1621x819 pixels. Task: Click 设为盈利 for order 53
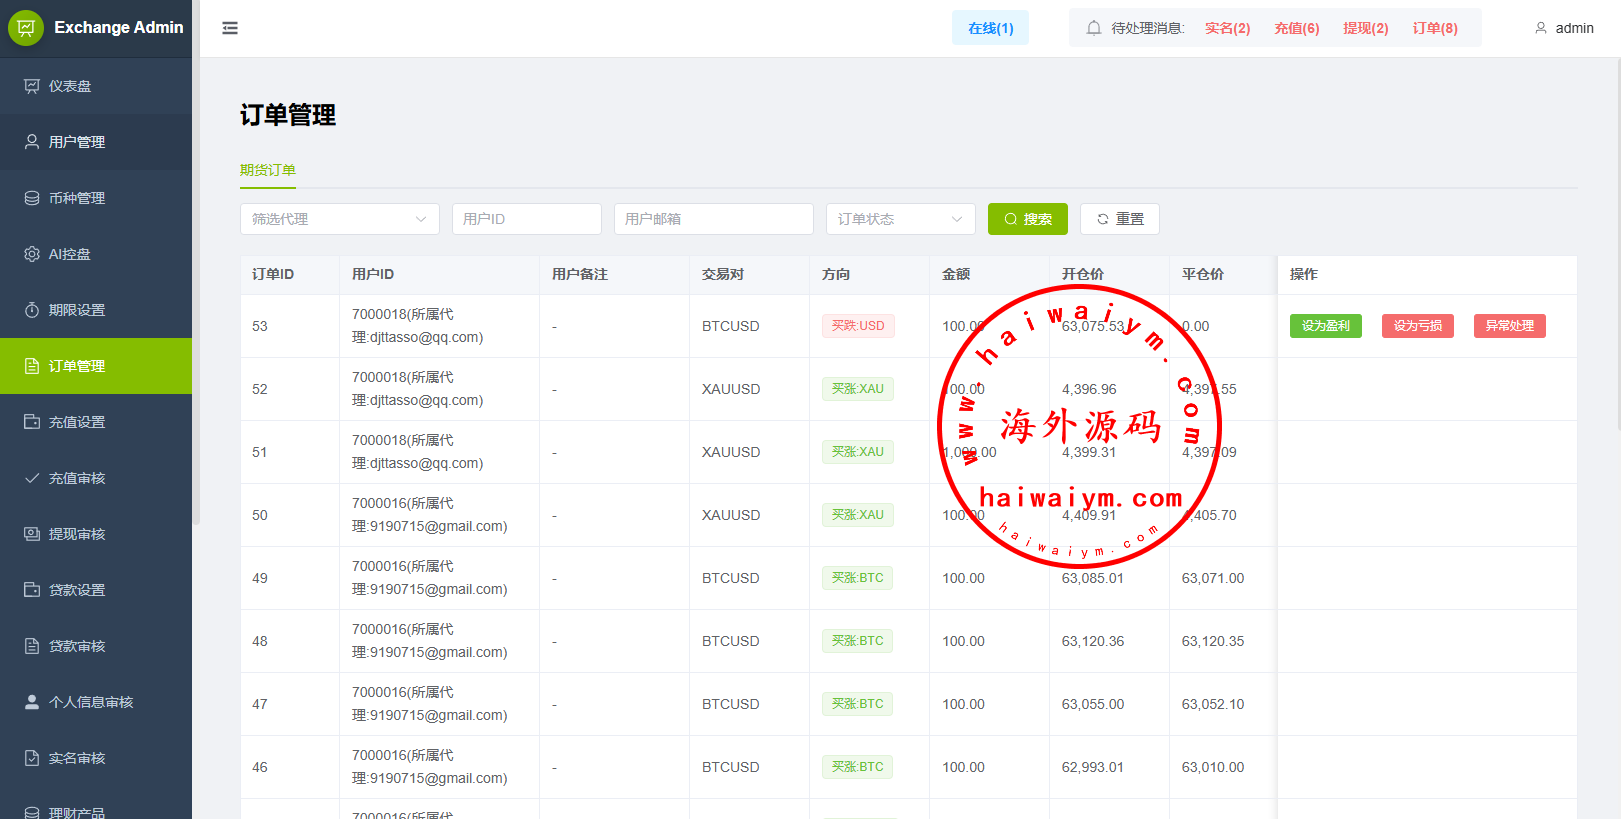coord(1326,326)
